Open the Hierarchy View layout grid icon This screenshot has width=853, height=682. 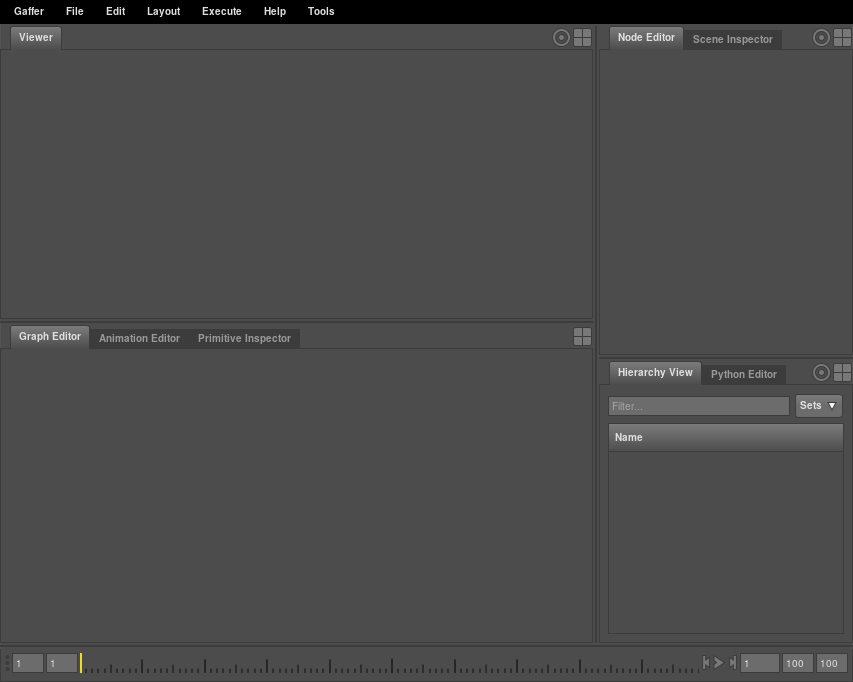(x=842, y=373)
